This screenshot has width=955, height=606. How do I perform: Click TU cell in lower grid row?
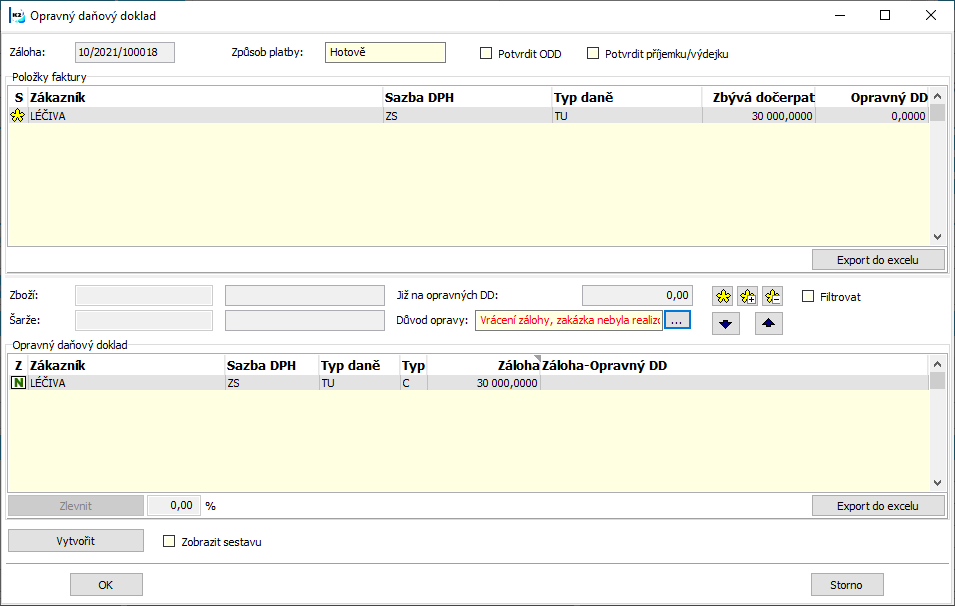click(x=359, y=383)
